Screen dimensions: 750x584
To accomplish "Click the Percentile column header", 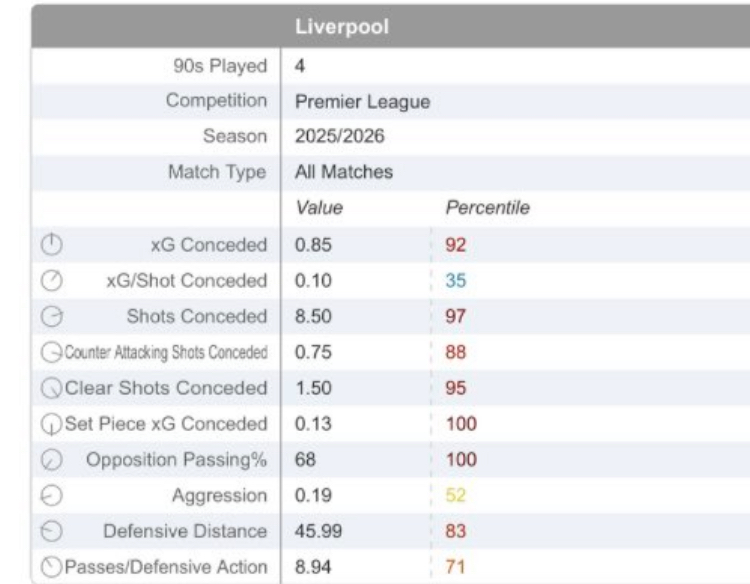I will coord(487,208).
